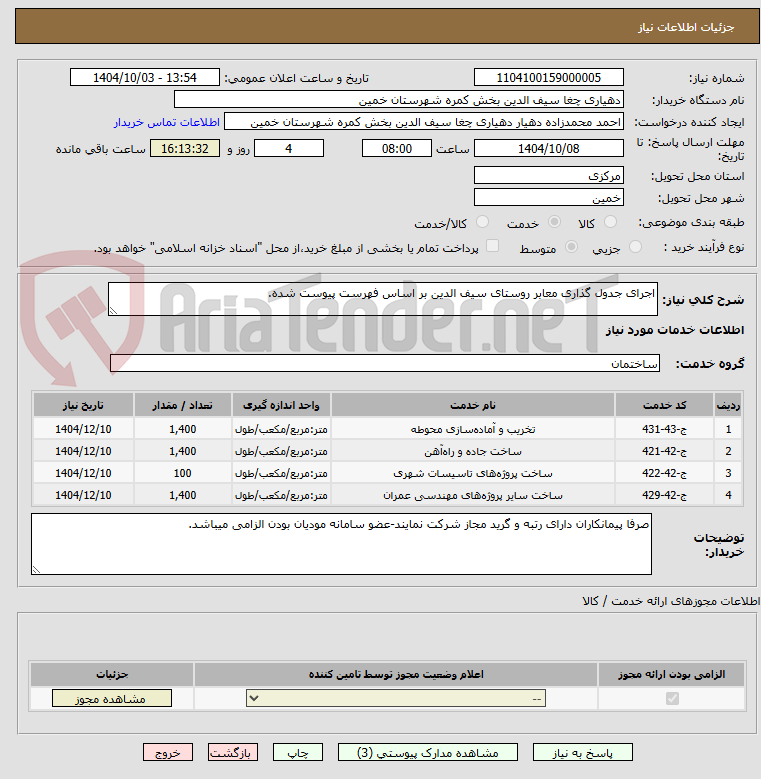Click the توضیحات خریدار notes textarea
This screenshot has width=761, height=779.
(x=341, y=544)
